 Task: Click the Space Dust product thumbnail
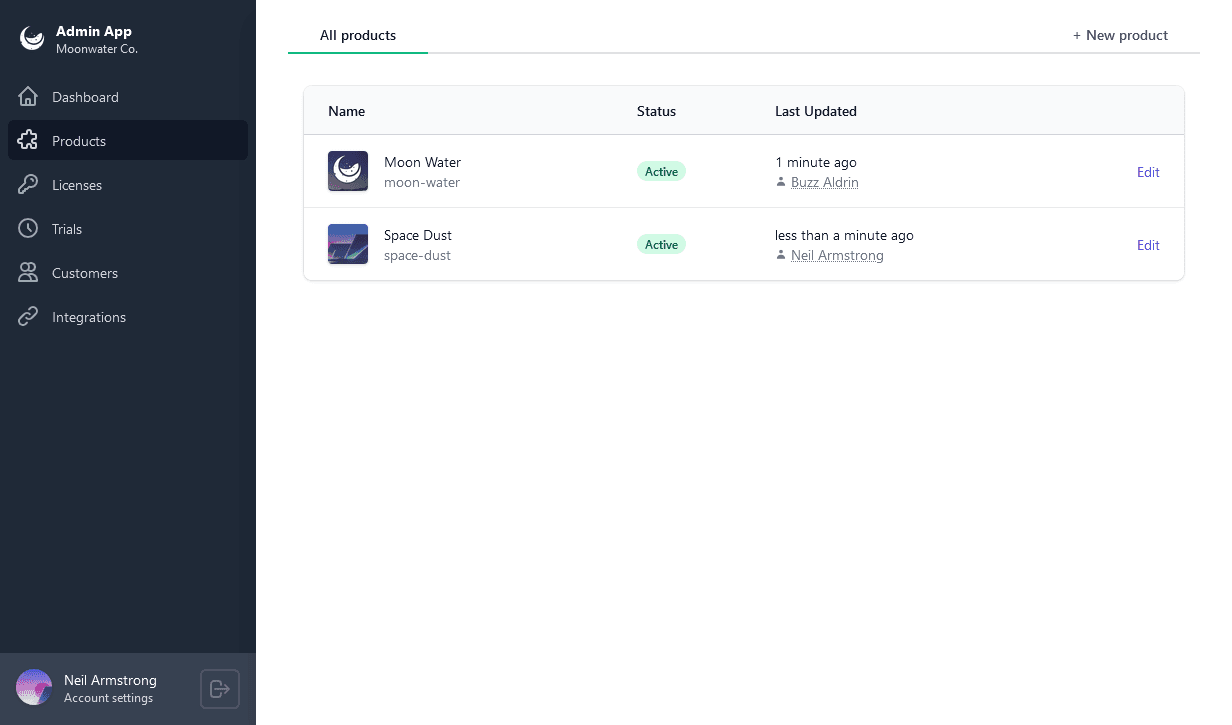[348, 244]
